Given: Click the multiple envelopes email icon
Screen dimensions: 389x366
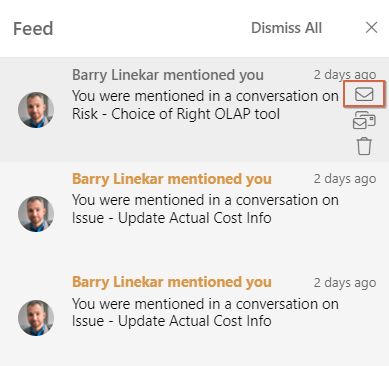Looking at the screenshot, I should (x=364, y=121).
